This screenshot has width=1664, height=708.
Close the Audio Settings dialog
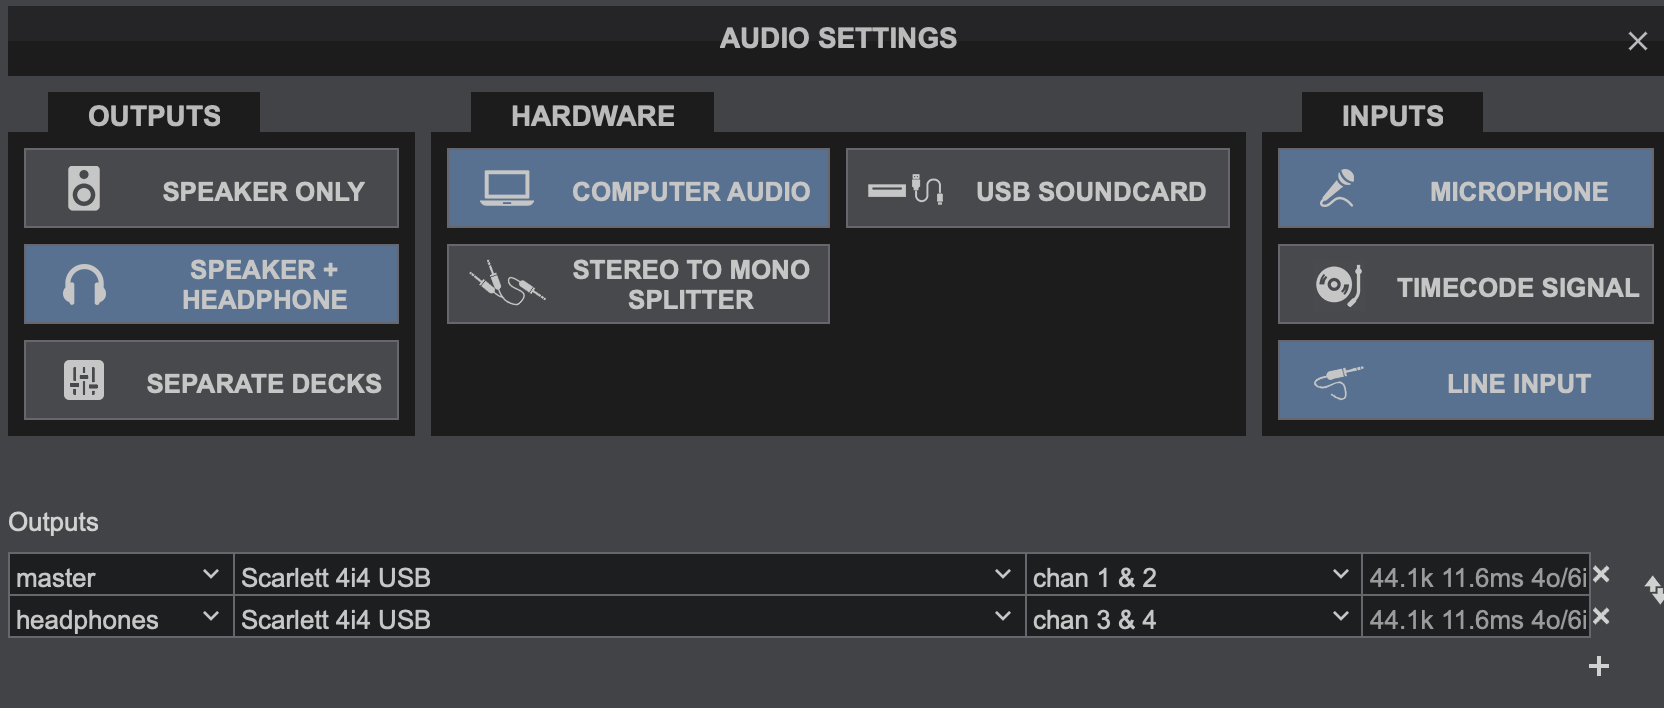tap(1637, 41)
